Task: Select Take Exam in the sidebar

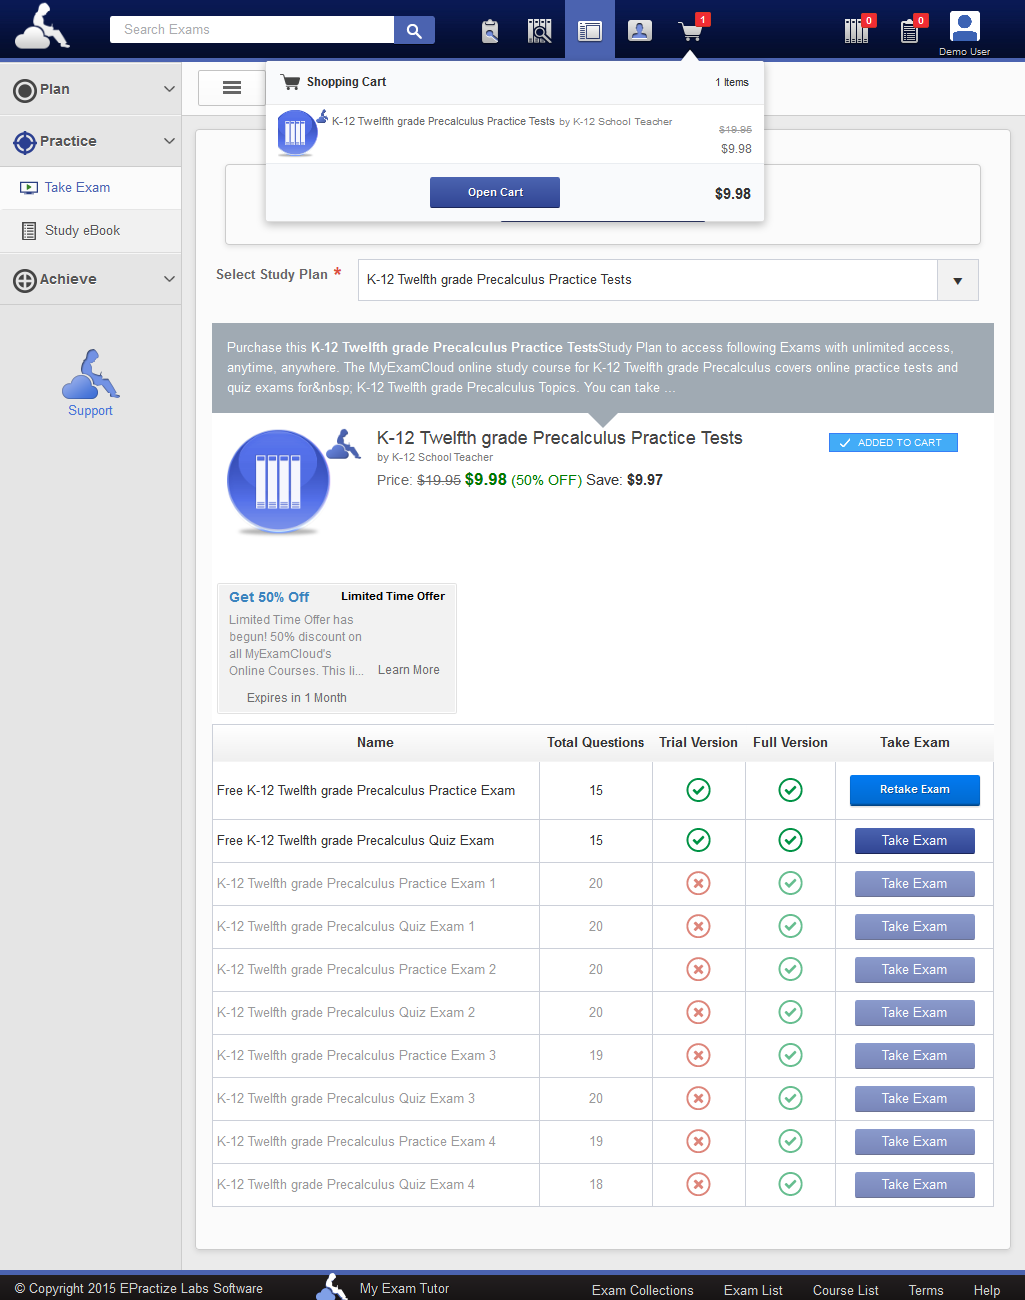Action: coord(77,187)
